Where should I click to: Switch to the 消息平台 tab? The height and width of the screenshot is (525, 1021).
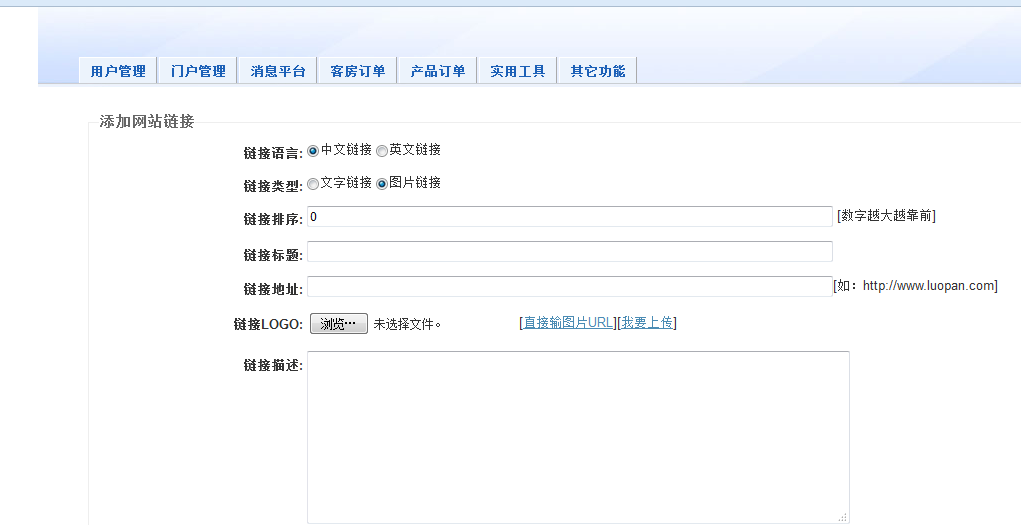(278, 71)
